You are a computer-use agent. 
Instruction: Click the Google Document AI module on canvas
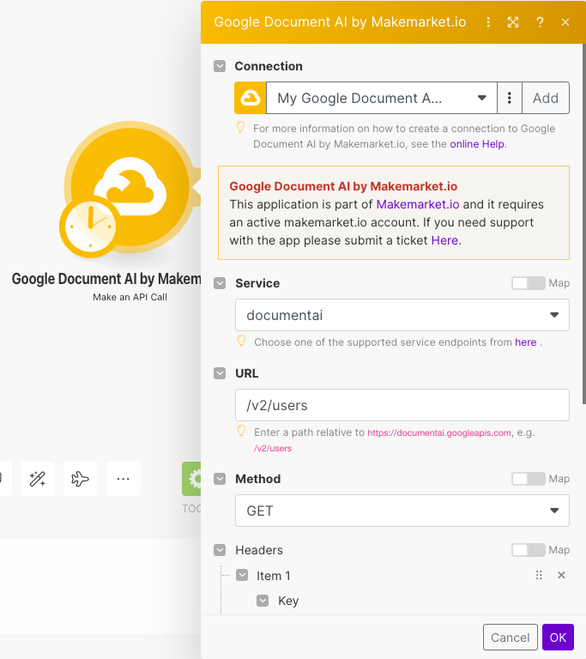click(130, 187)
